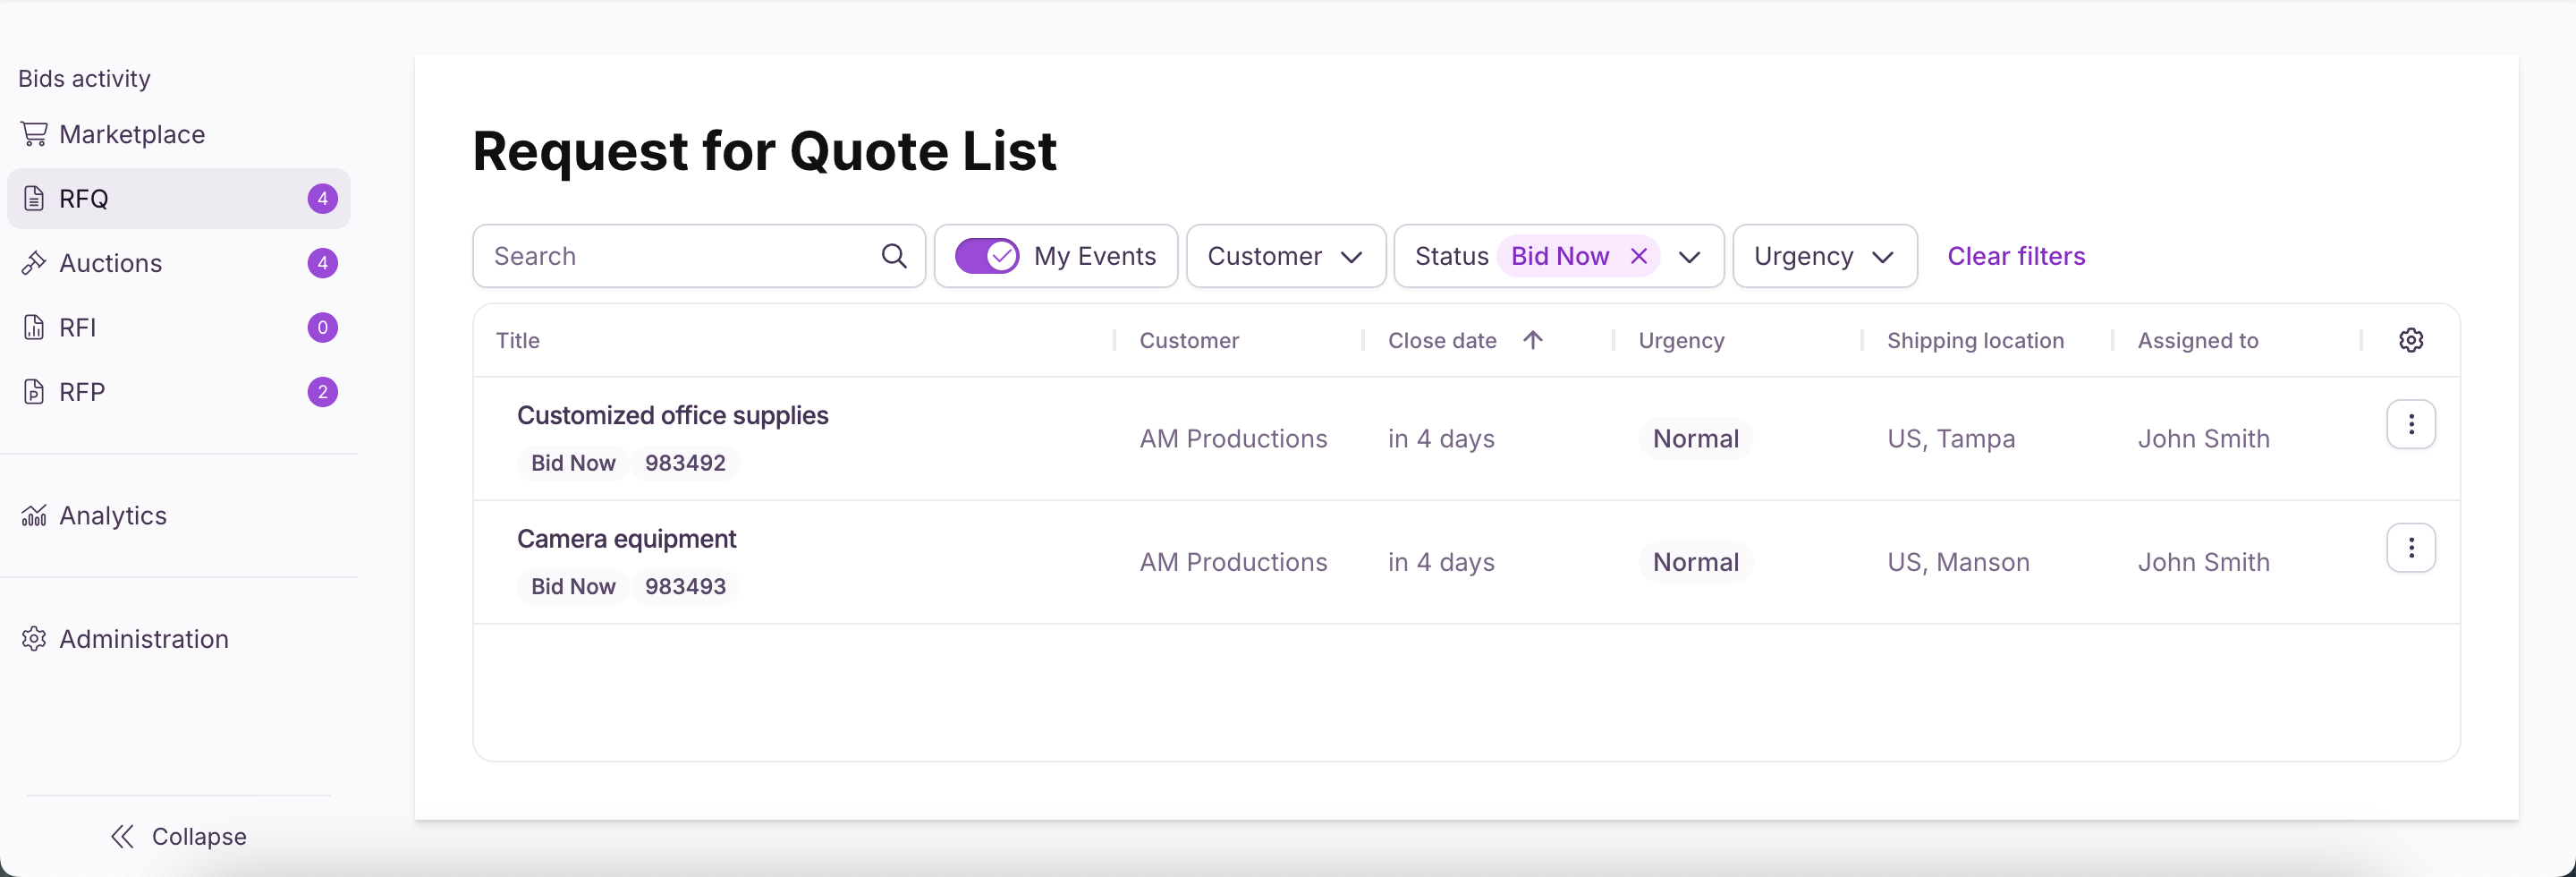2576x877 pixels.
Task: Open row menu for Camera equipment
Action: pyautogui.click(x=2410, y=548)
